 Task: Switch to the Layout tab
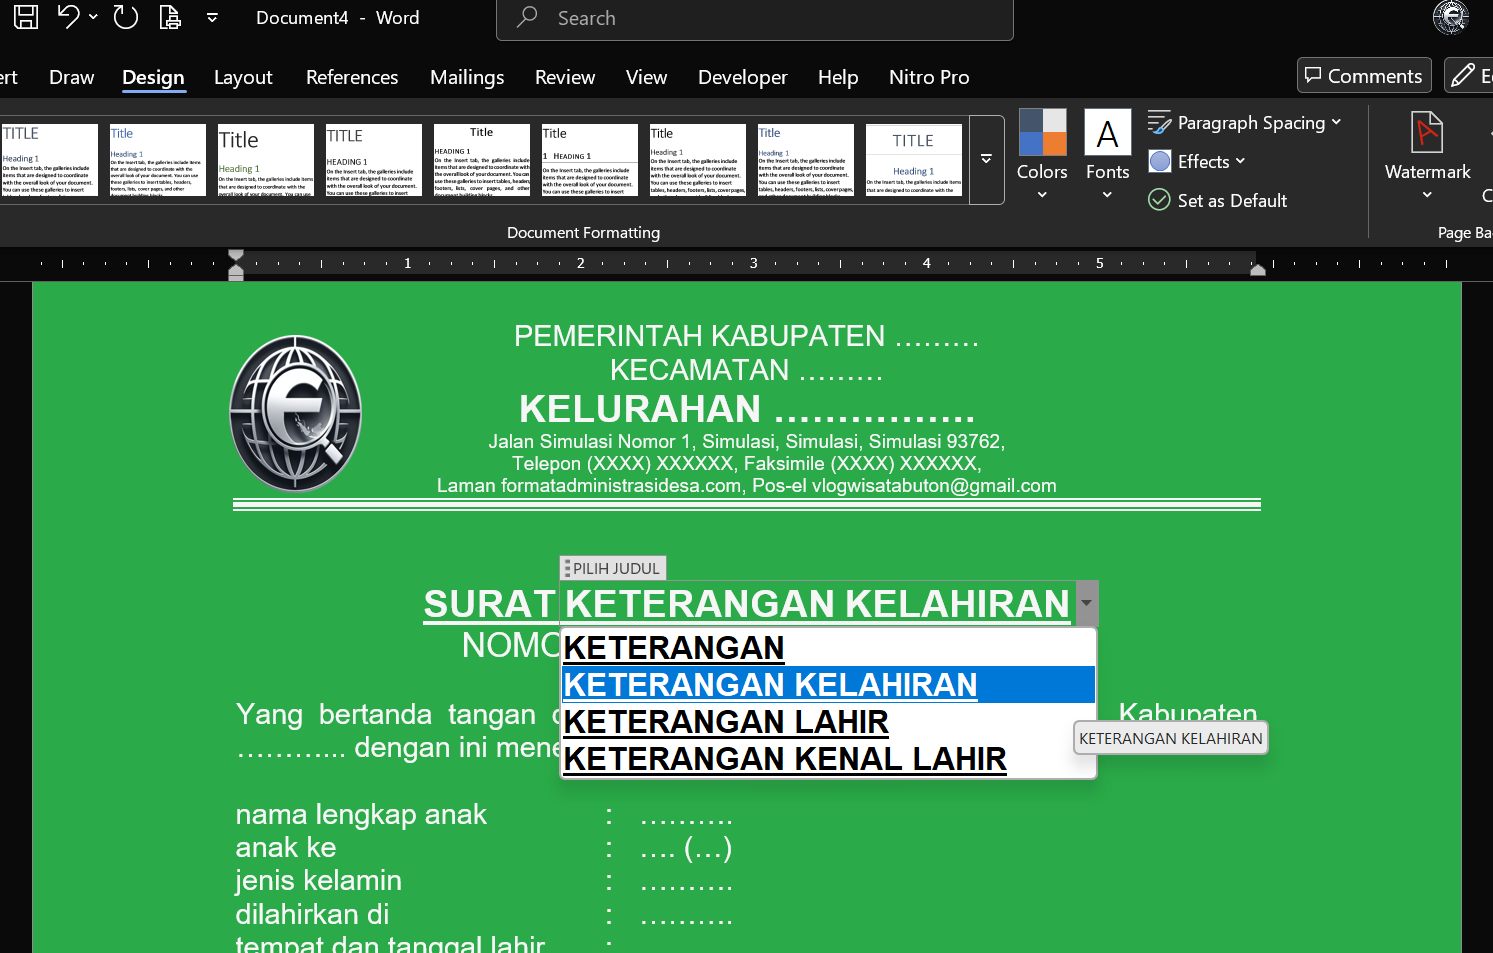pos(243,77)
